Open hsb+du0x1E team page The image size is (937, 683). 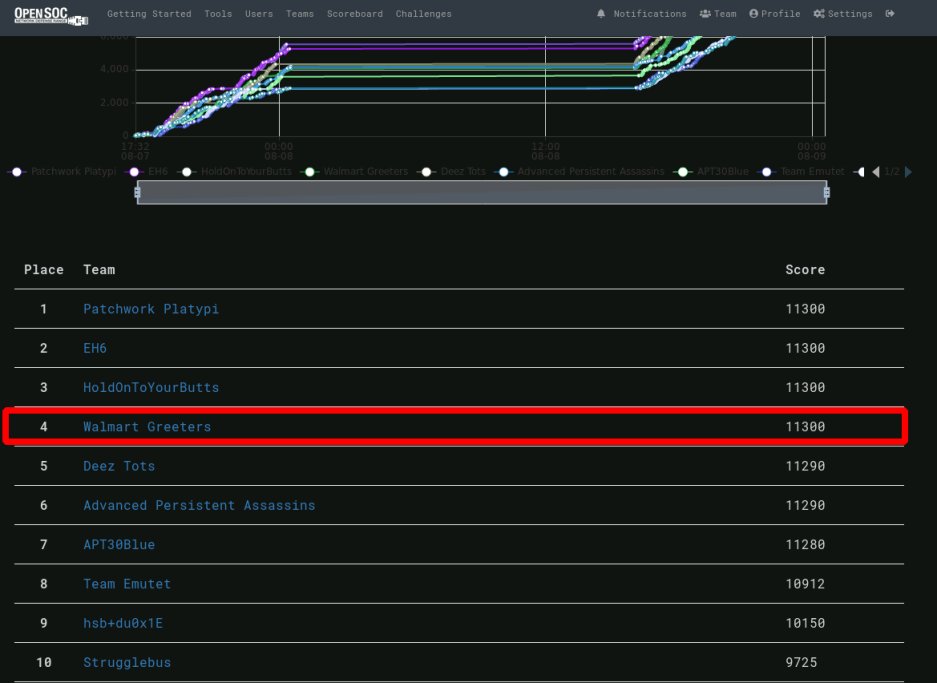click(123, 623)
